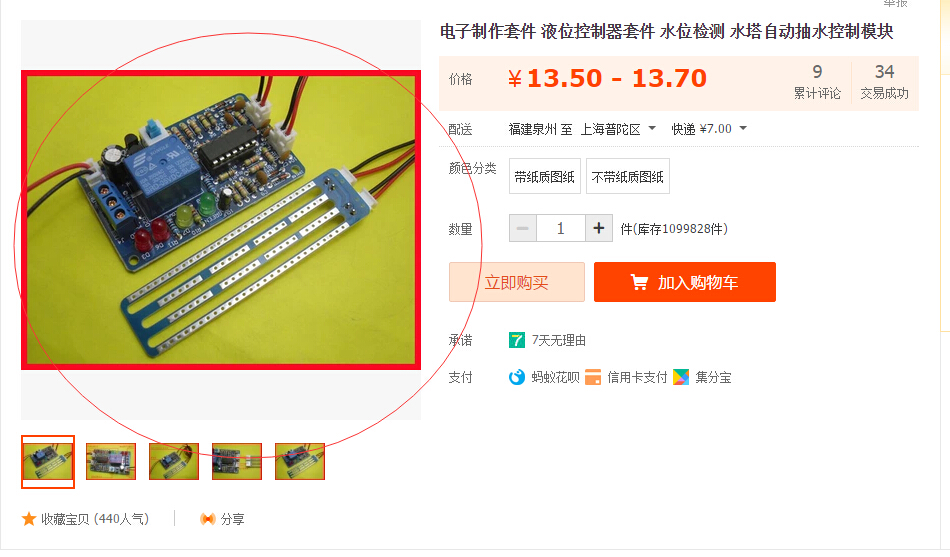Open the 9 累计评论 reviews tab
This screenshot has height=557, width=950.
pyautogui.click(x=817, y=82)
